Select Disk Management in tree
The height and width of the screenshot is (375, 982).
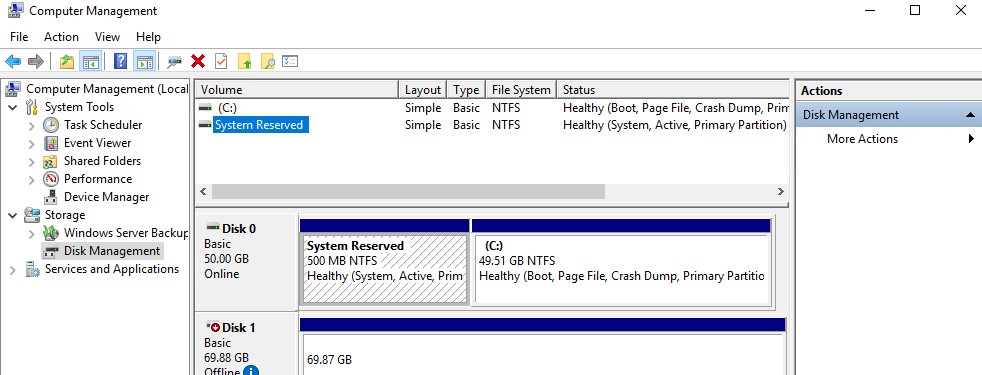click(x=112, y=251)
